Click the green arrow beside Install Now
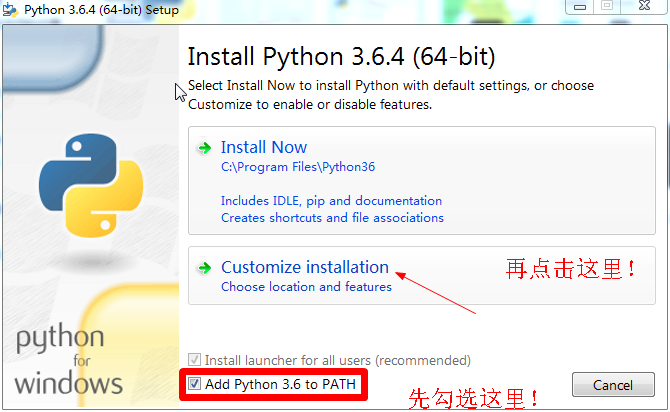Screen dimensions: 670x412 (204, 148)
